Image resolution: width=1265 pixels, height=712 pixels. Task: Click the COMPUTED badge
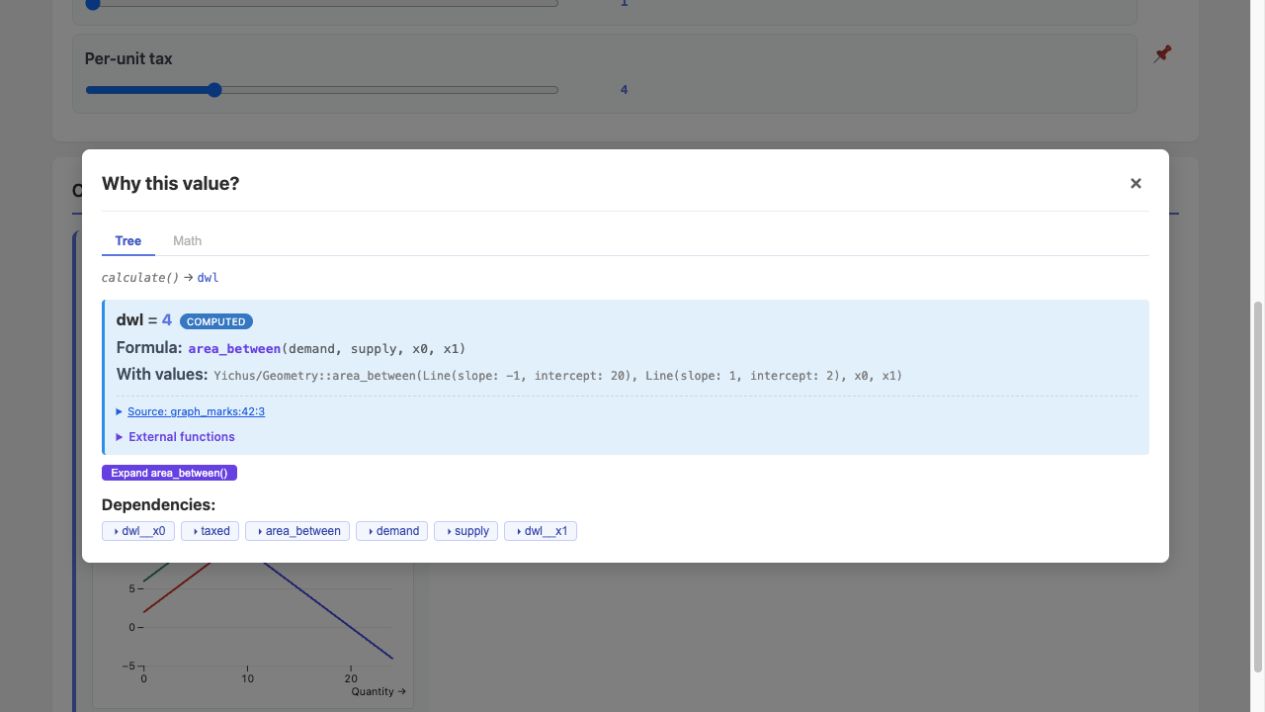tap(216, 322)
